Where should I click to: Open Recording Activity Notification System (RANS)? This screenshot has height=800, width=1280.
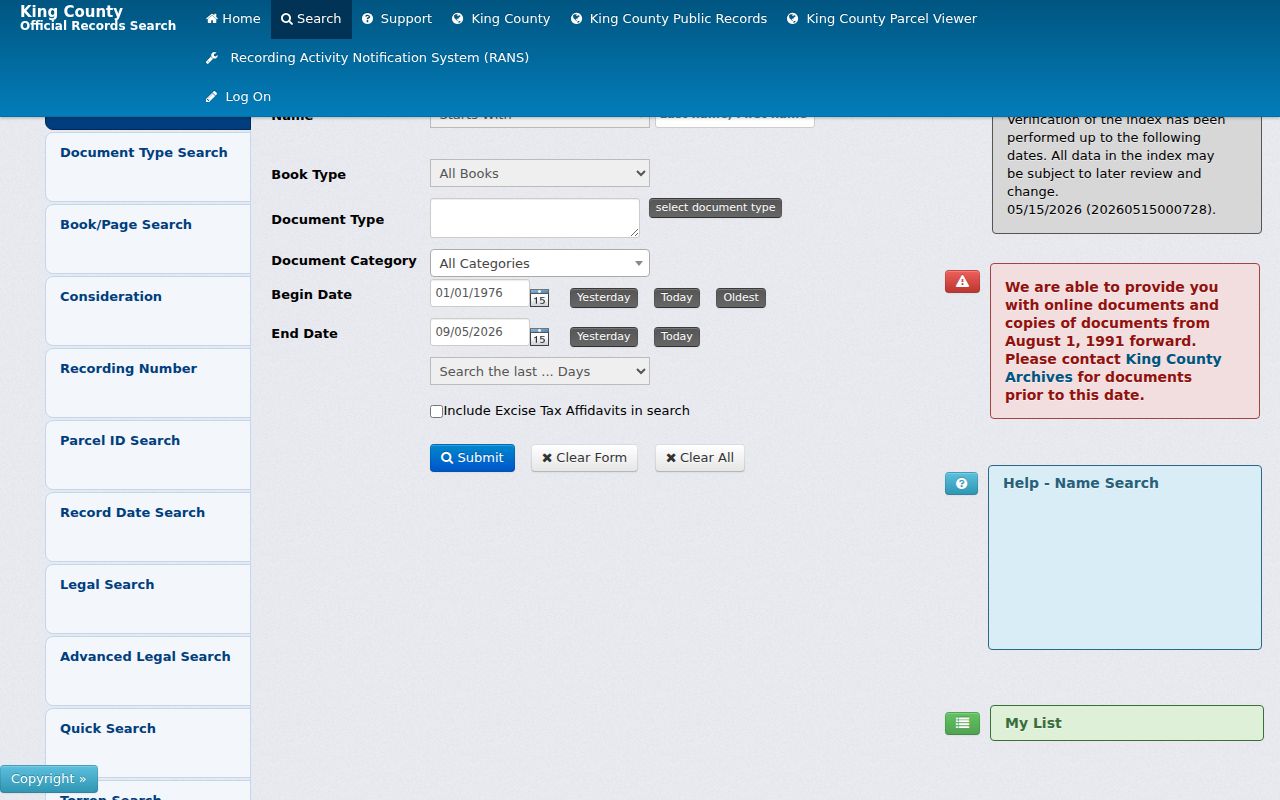(367, 58)
